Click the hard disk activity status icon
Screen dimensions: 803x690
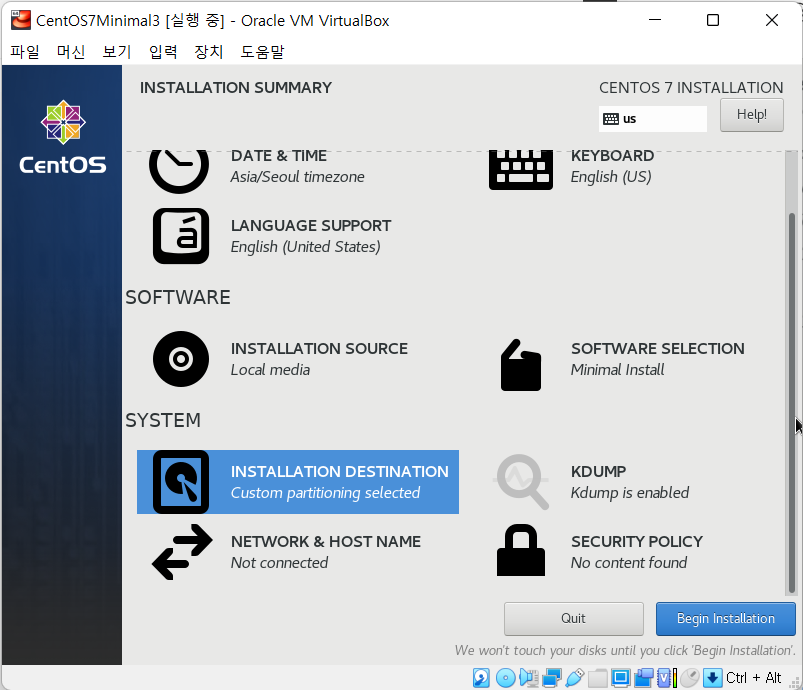click(x=481, y=678)
